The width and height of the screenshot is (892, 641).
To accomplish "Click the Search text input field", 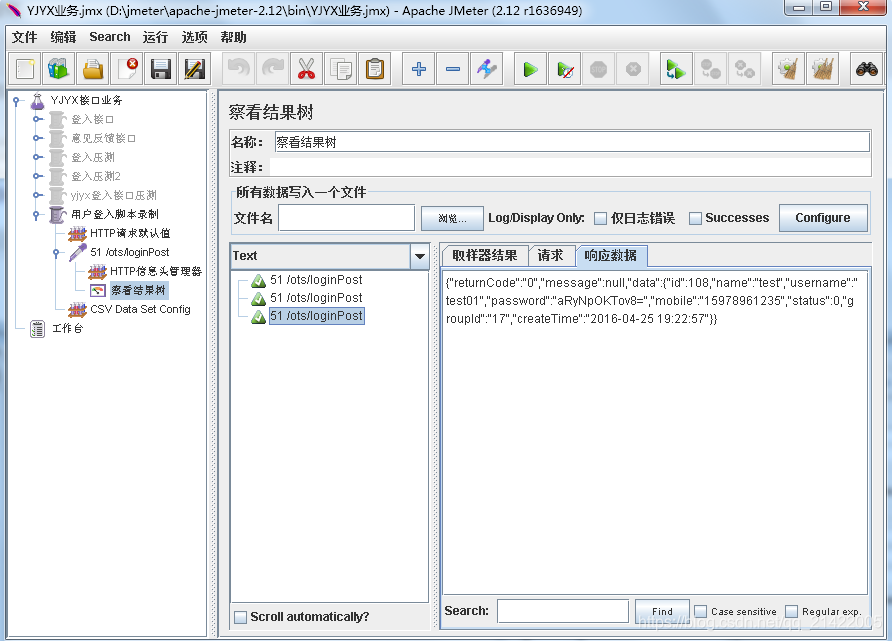I will [563, 611].
